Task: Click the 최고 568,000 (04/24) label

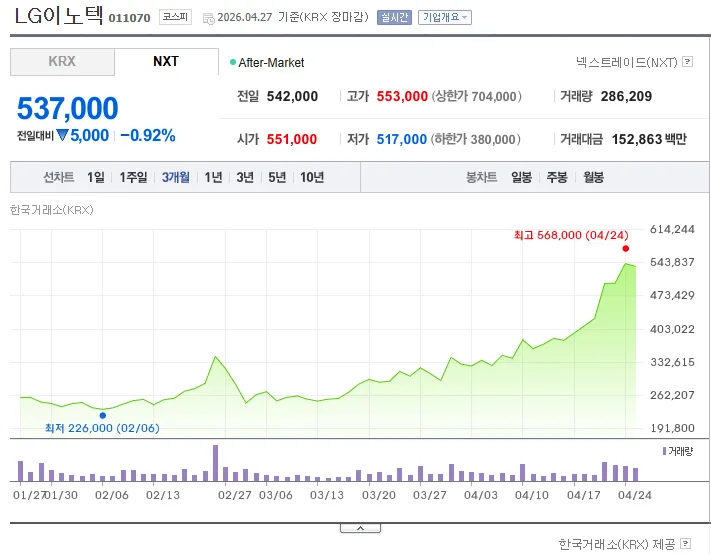Action: 571,235
